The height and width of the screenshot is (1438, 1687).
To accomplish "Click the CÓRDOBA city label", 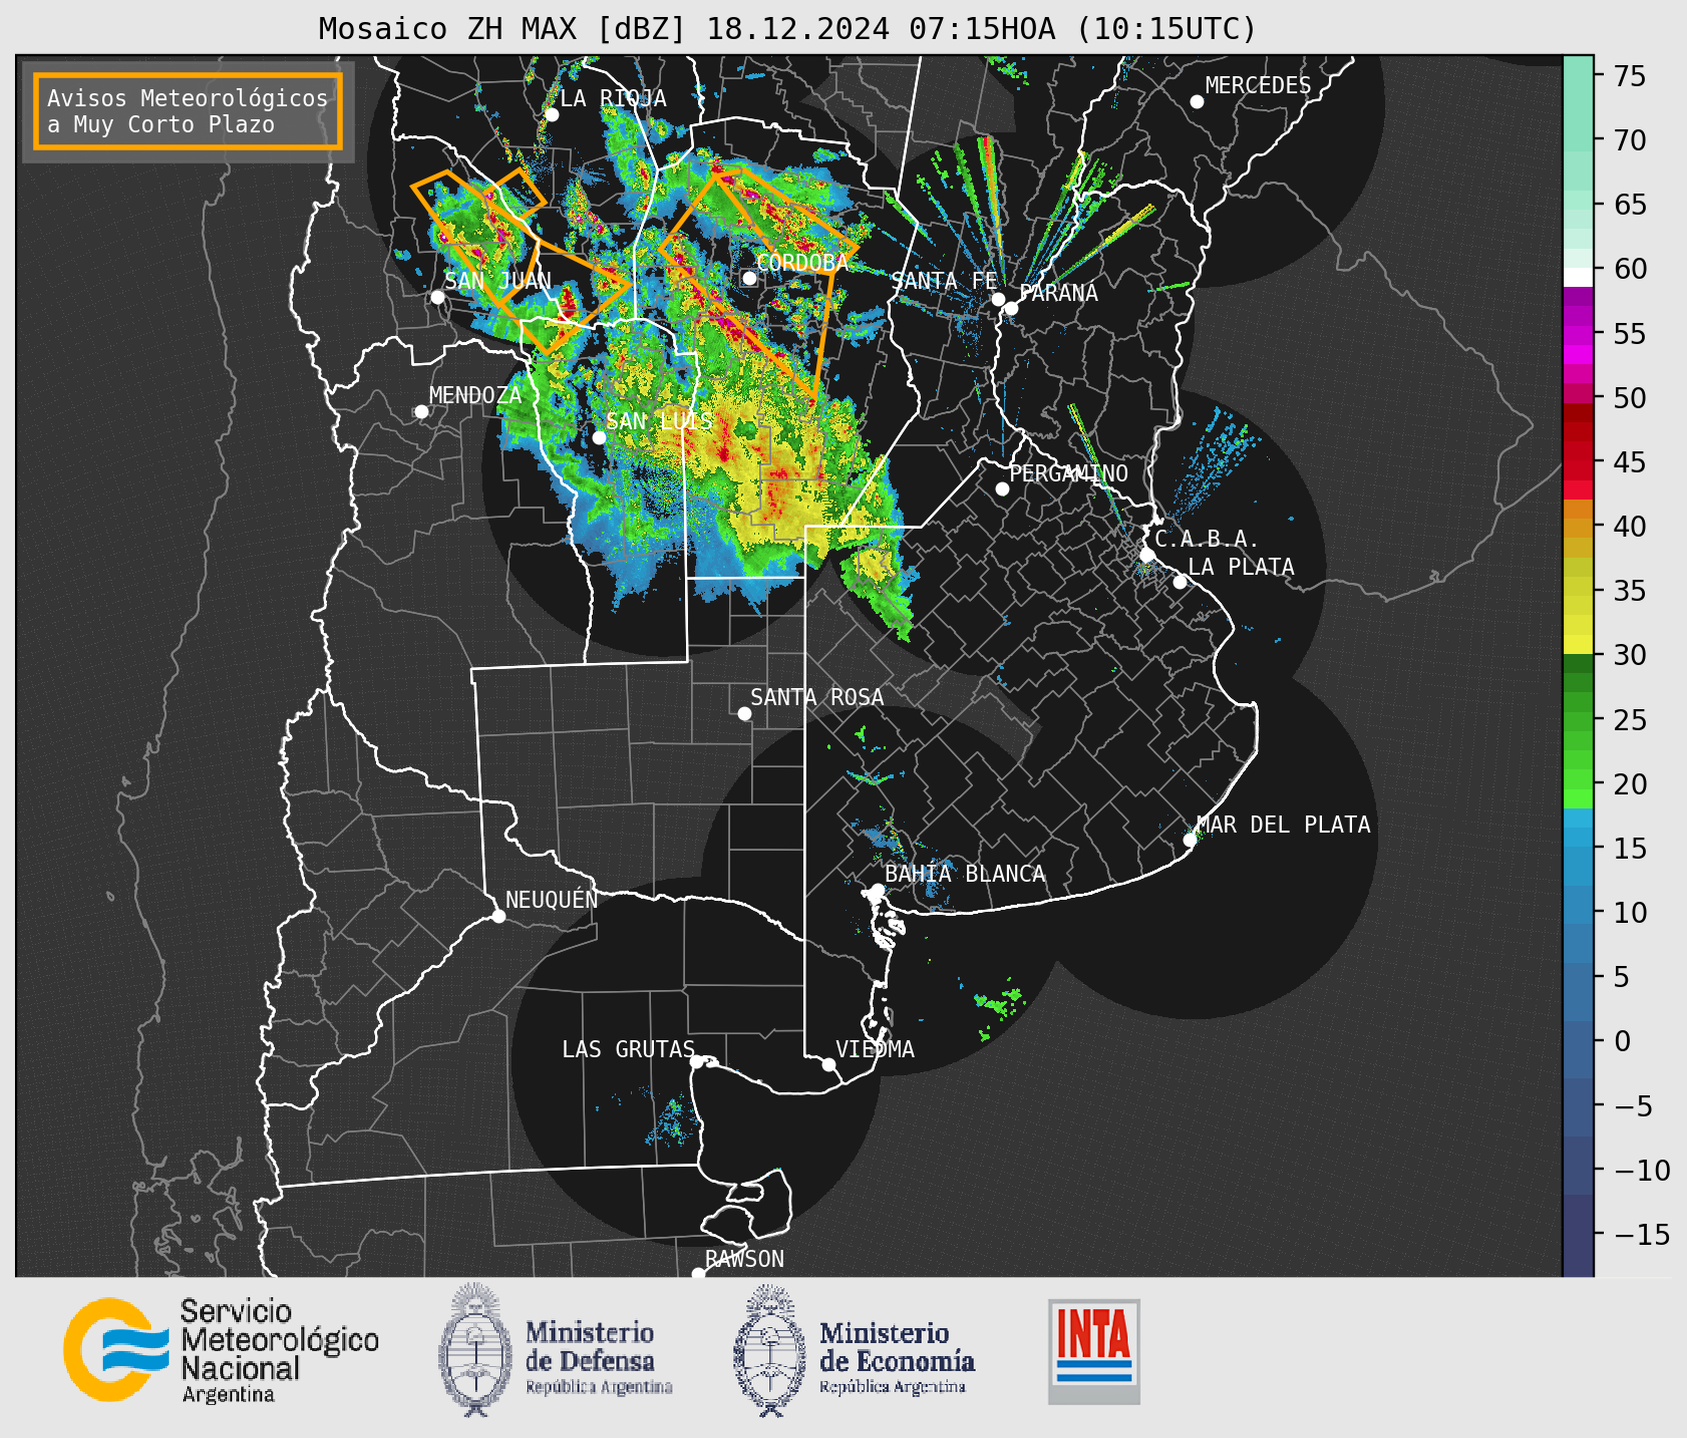I will pos(802,263).
